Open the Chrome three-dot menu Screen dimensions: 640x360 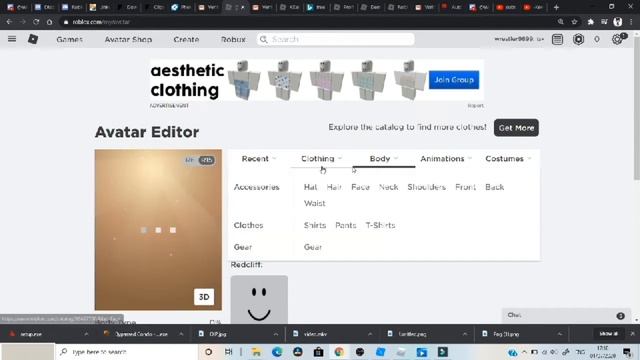click(631, 22)
